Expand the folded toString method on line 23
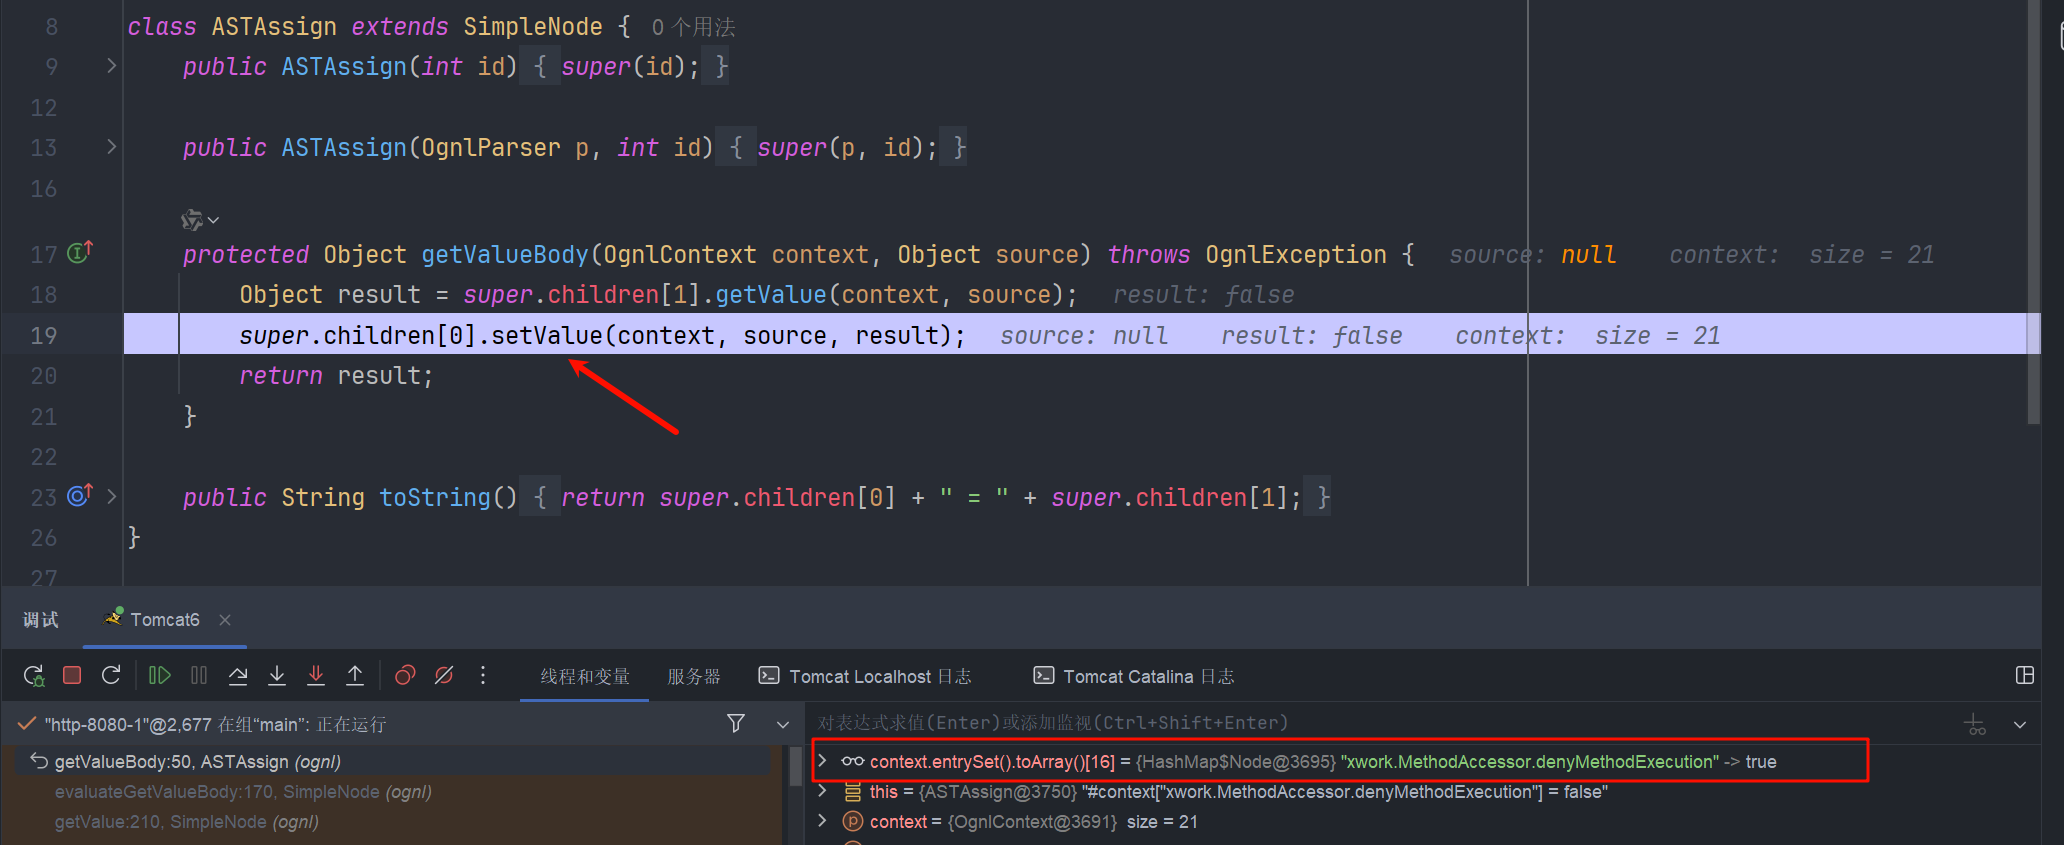The image size is (2064, 845). click(x=111, y=496)
